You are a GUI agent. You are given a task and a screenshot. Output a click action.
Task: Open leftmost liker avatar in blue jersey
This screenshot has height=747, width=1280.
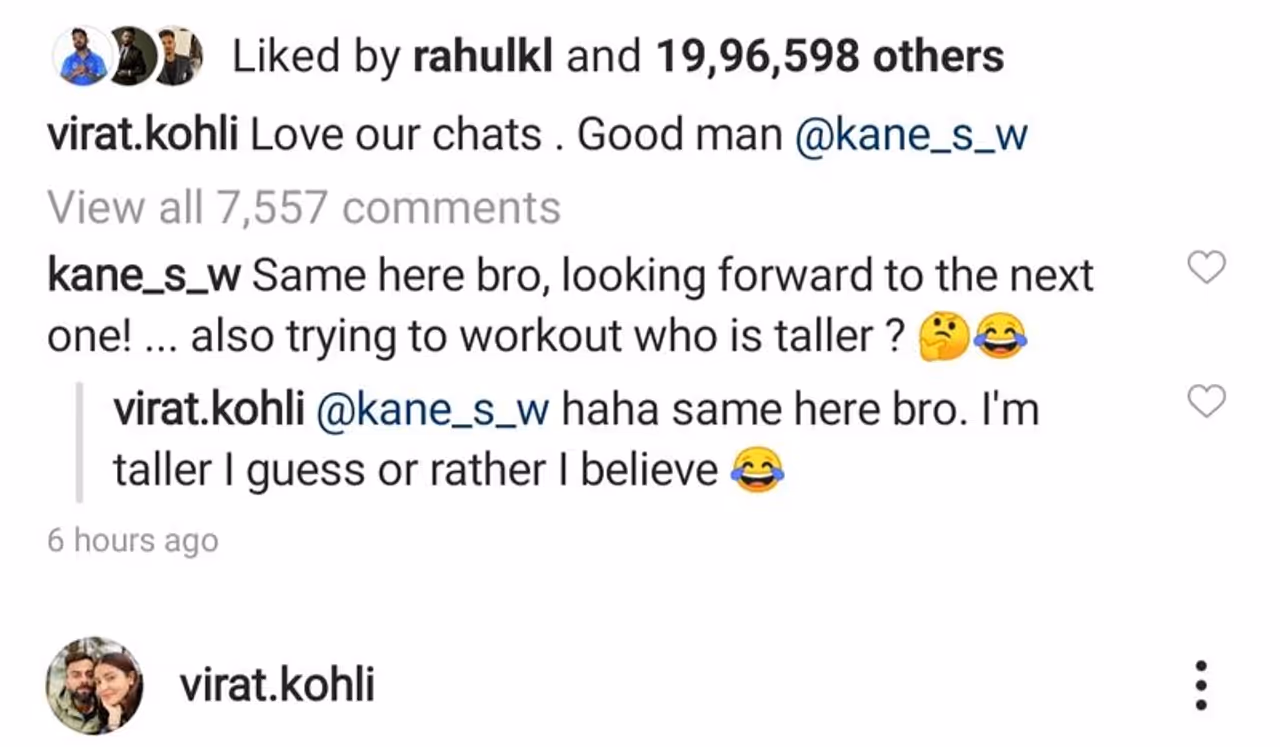tap(82, 56)
